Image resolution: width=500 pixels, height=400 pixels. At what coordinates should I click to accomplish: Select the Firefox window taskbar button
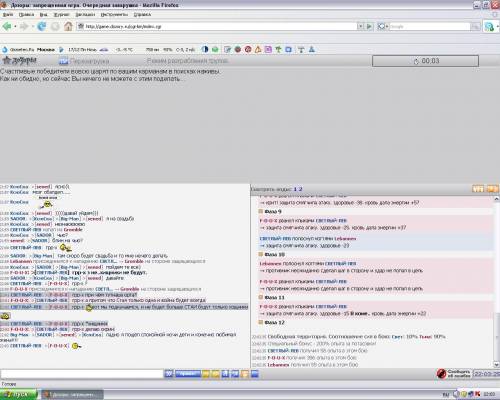click(73, 394)
